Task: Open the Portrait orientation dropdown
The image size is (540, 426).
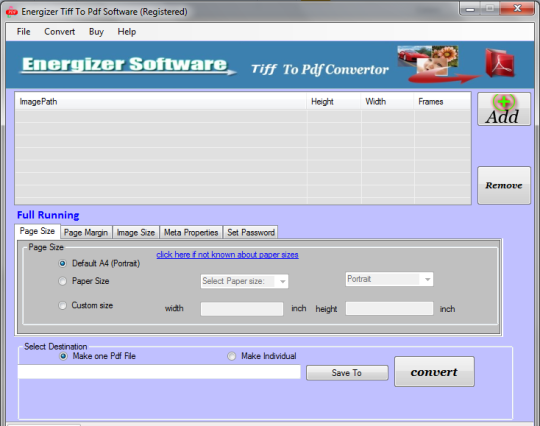Action: 390,279
